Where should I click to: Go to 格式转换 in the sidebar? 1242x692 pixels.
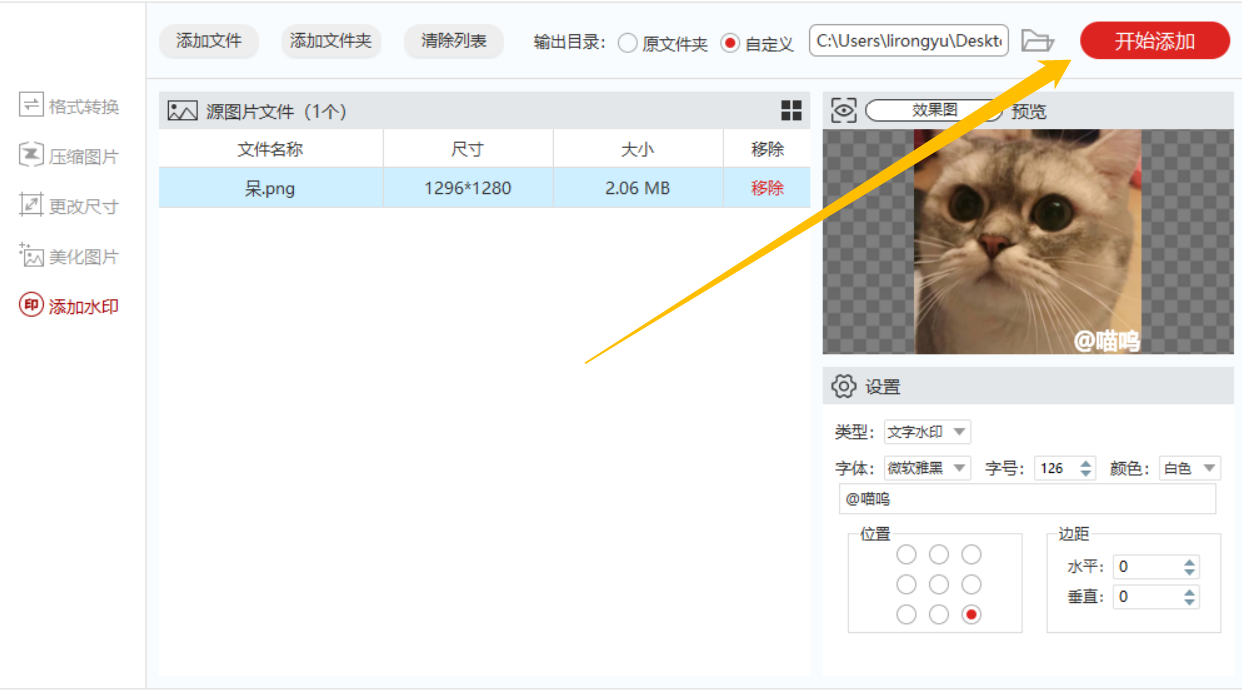tap(69, 106)
